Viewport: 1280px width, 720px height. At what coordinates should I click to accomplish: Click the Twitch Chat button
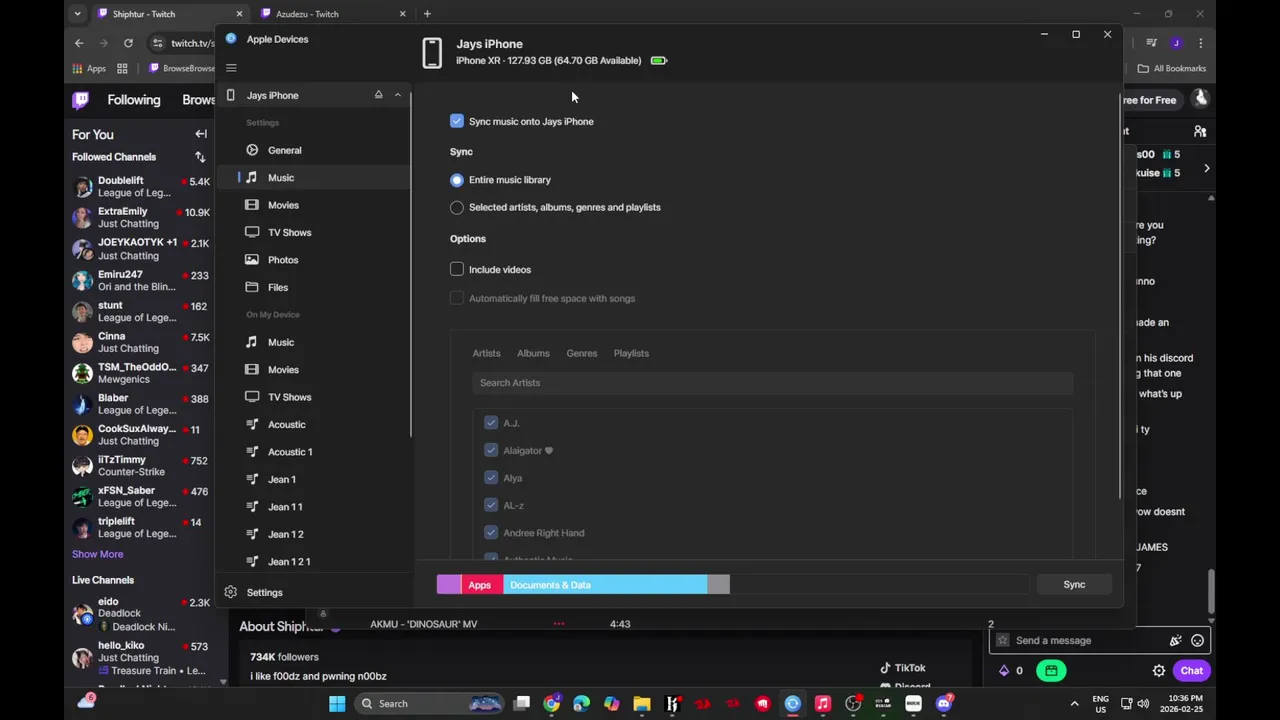(x=1191, y=671)
